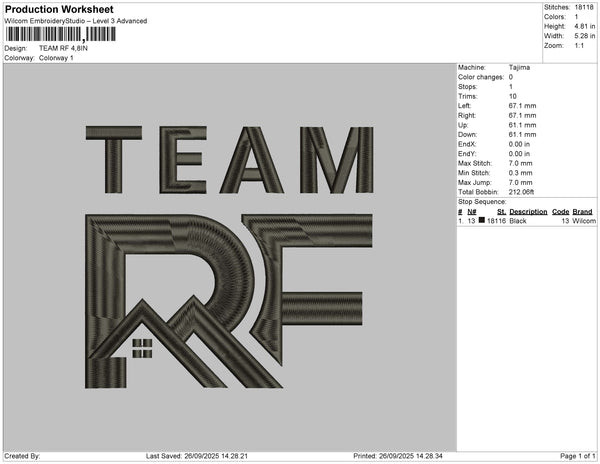Click the Page 1 of 1 indicator
The image size is (600, 464).
[577, 456]
